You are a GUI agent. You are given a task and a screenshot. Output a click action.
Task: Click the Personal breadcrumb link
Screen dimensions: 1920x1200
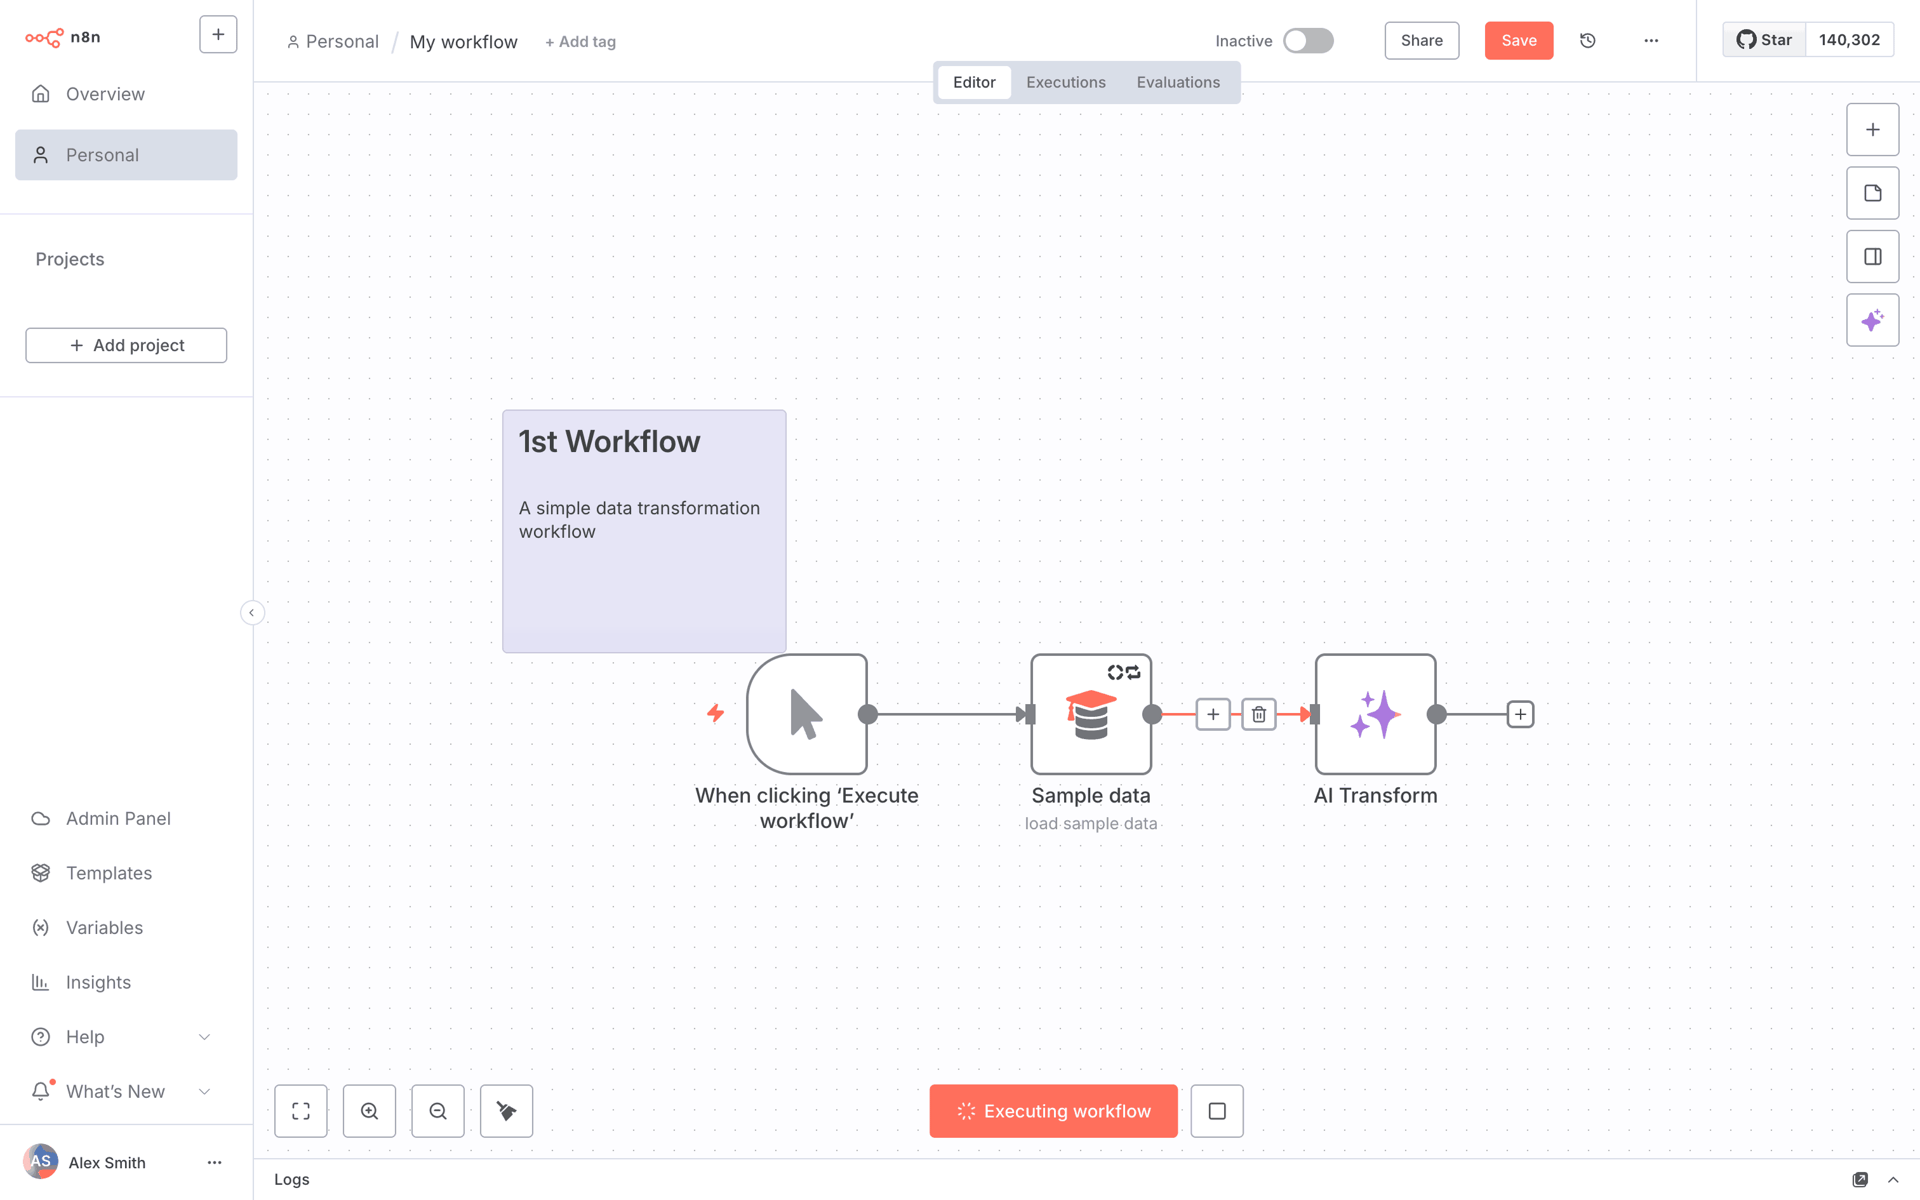pos(333,42)
